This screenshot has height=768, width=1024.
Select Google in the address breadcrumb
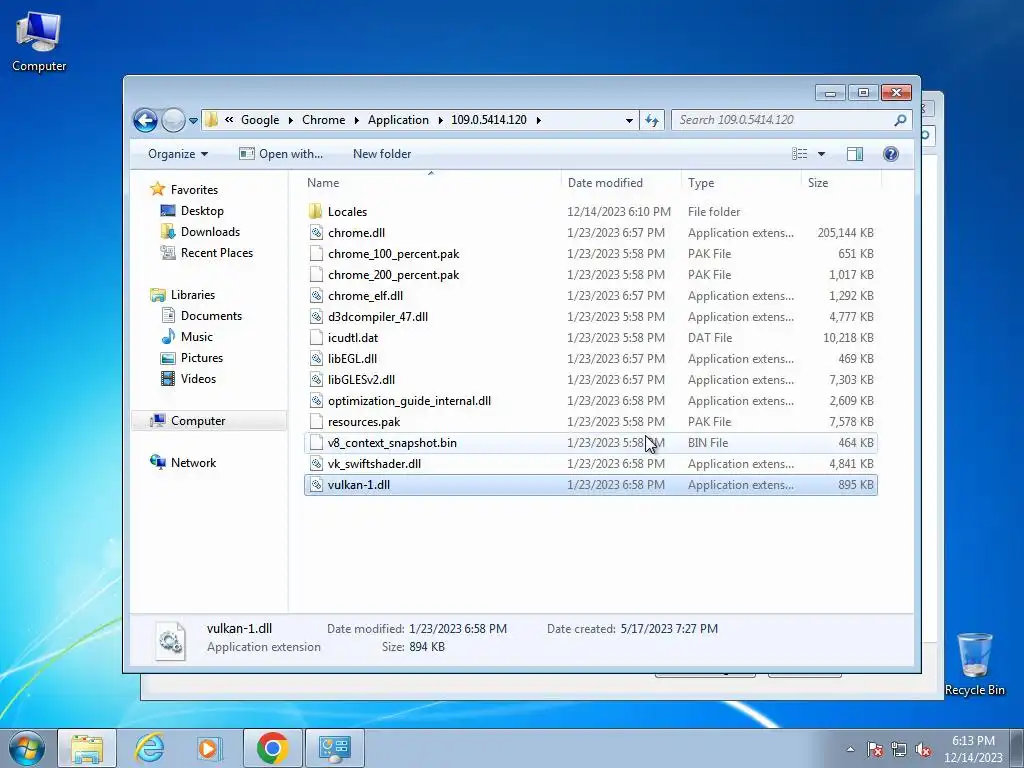point(260,120)
